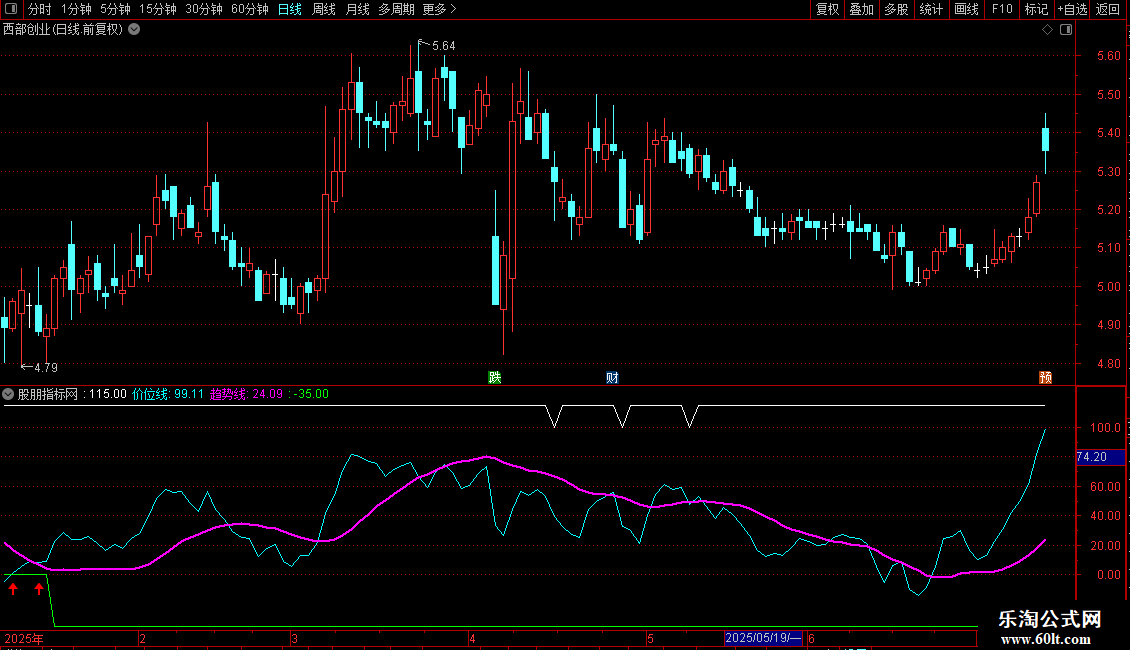Open the 股朋指标网 indicator dropdown

click(8, 394)
